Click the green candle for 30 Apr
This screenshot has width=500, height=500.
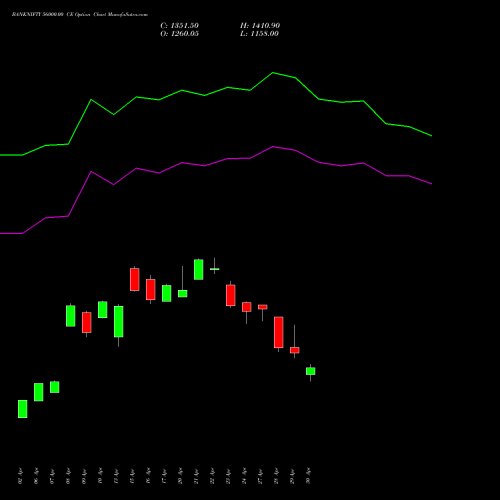tap(311, 371)
